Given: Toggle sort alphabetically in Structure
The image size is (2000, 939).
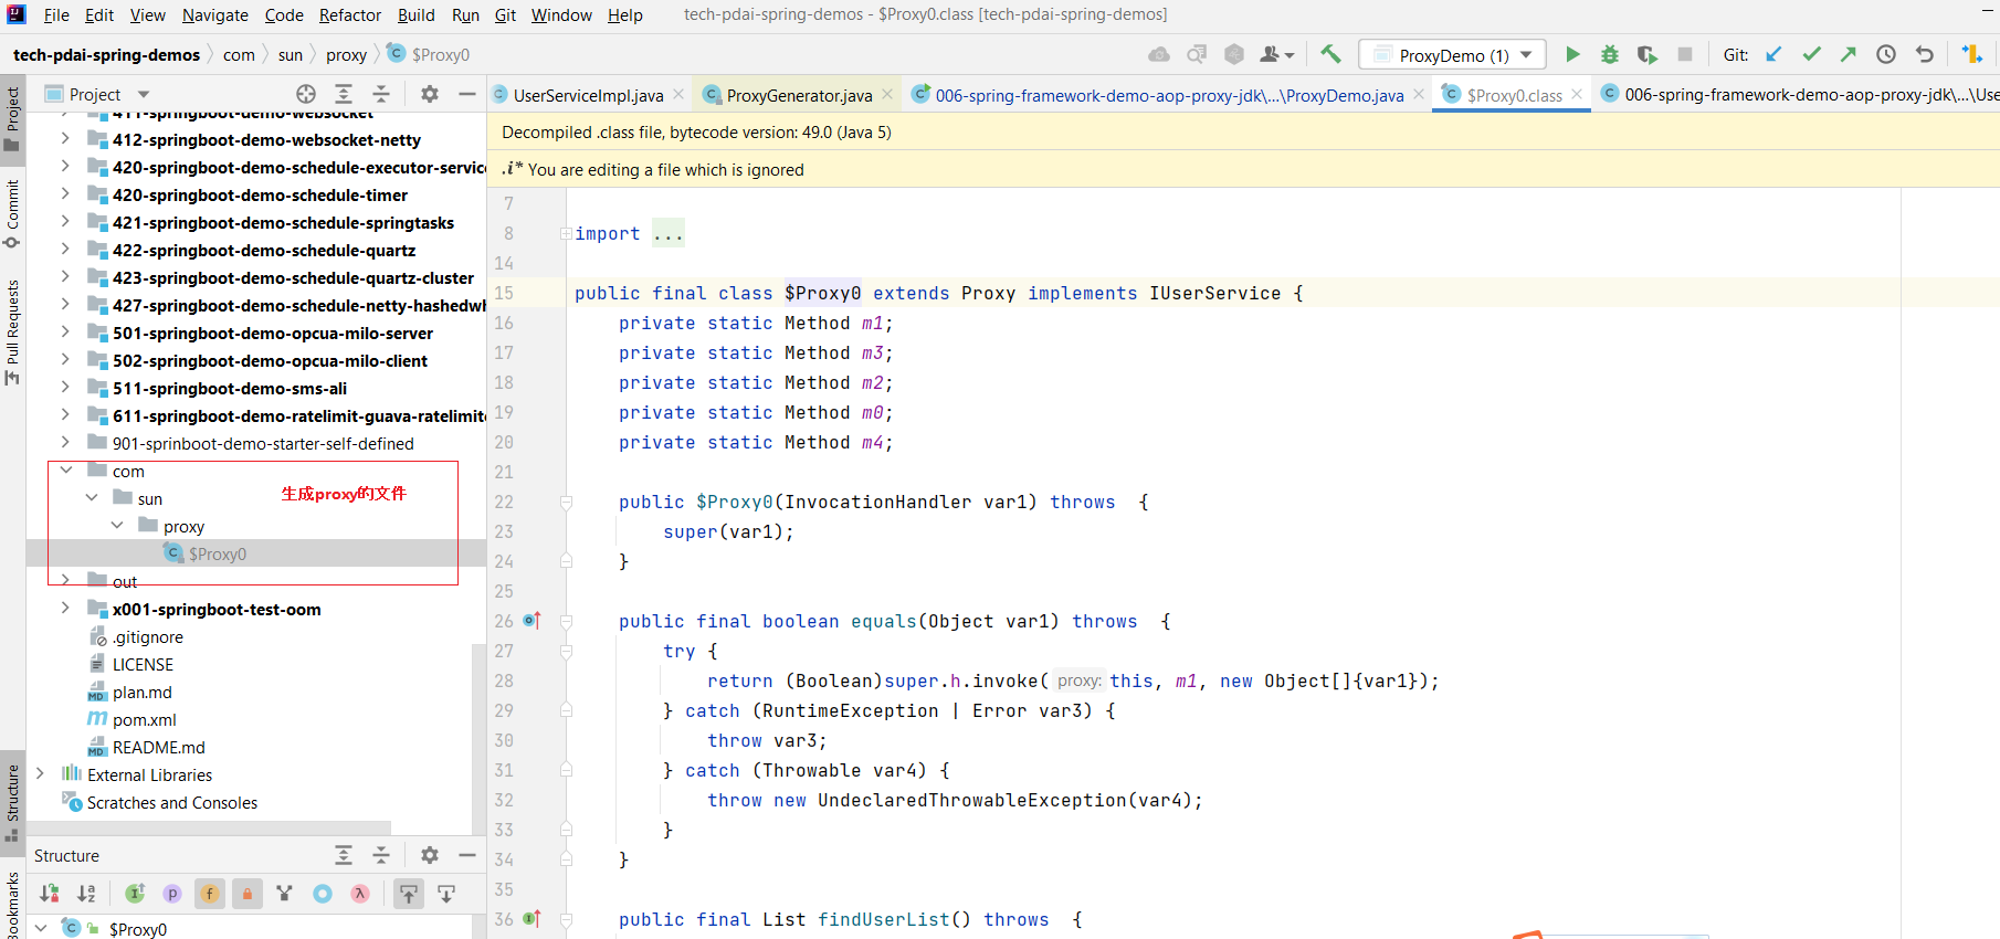Looking at the screenshot, I should 87,893.
